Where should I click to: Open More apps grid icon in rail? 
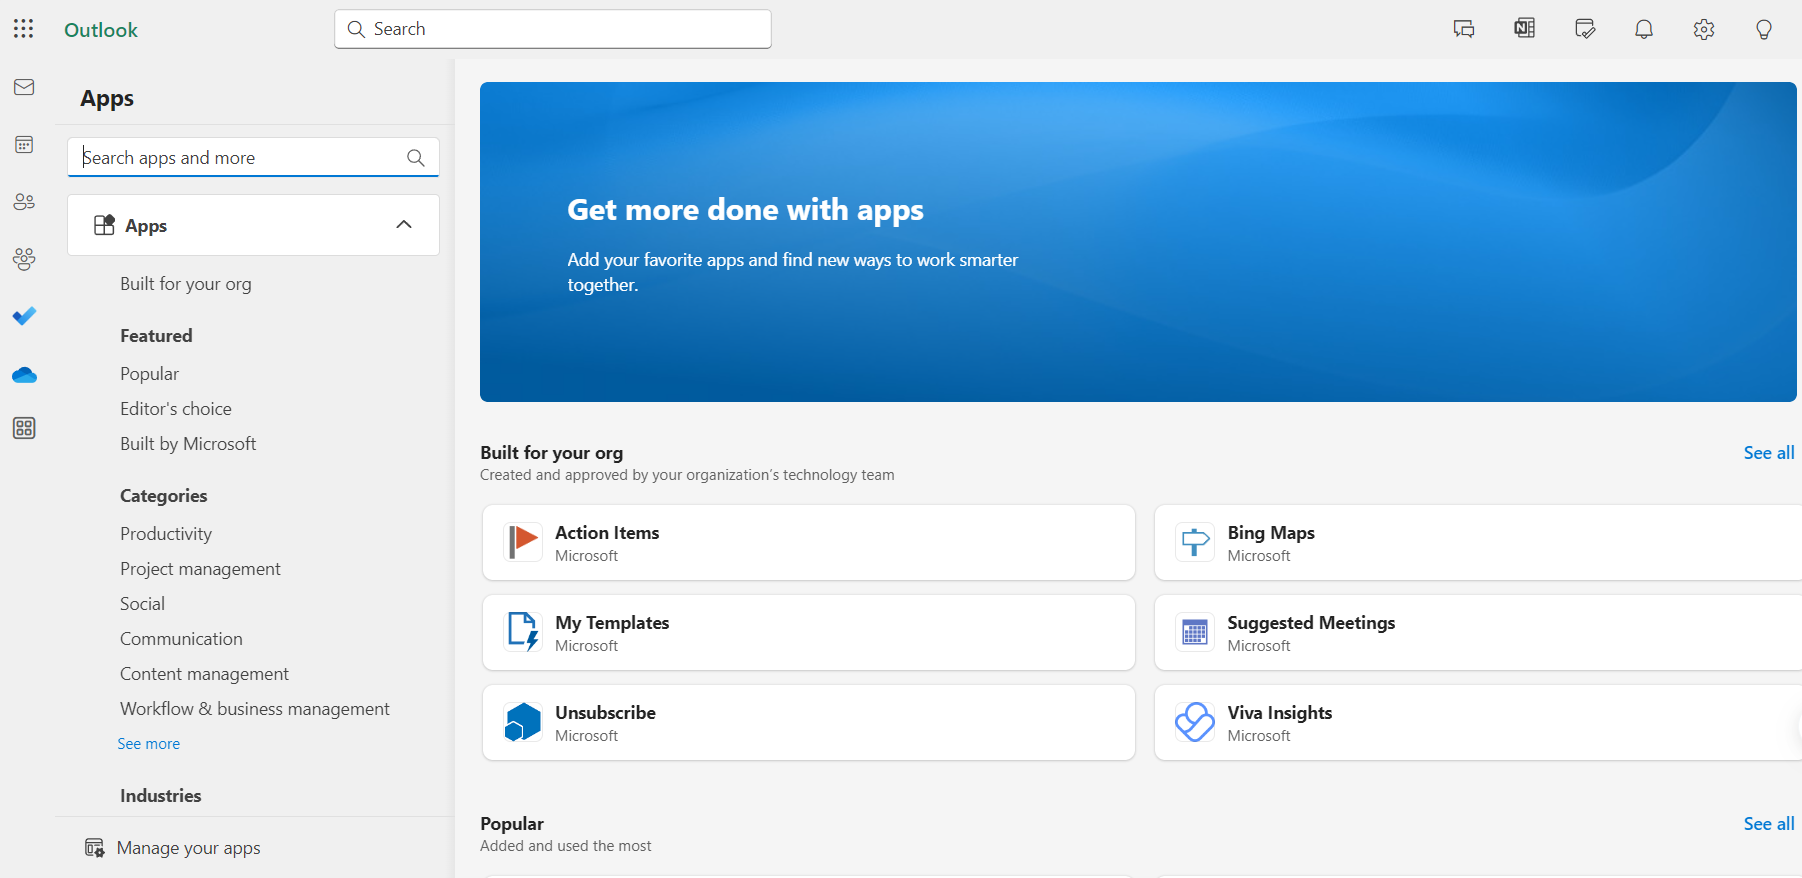tap(24, 428)
